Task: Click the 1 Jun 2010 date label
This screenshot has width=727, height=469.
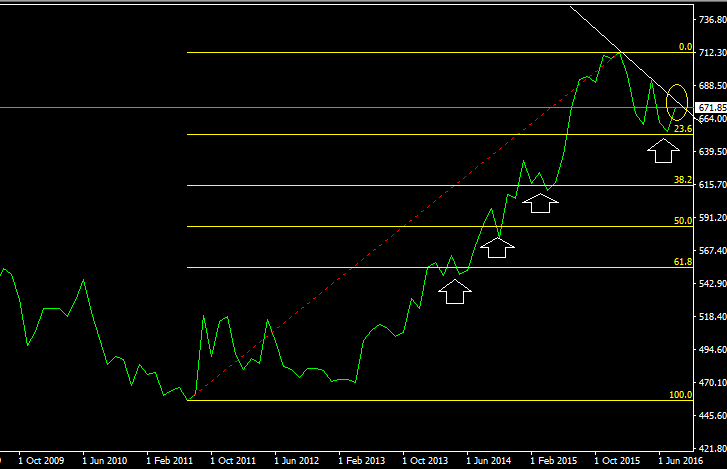Action: point(105,461)
